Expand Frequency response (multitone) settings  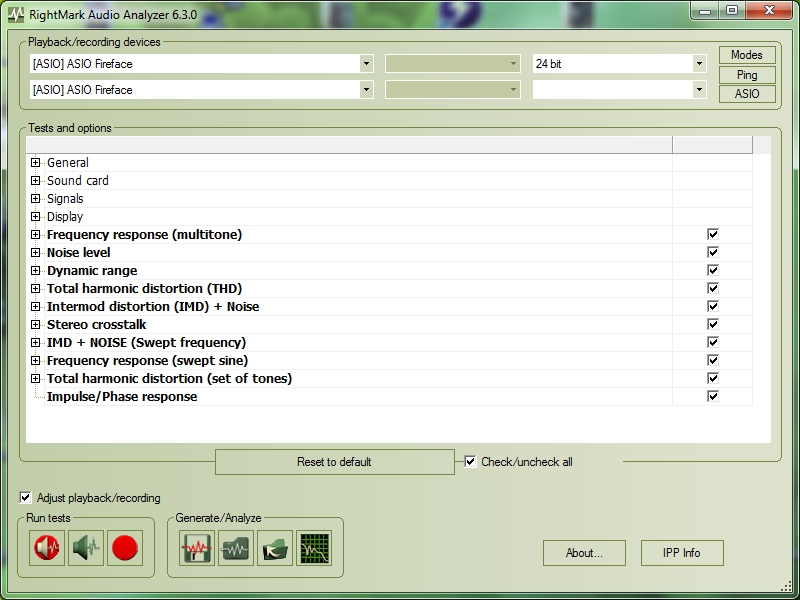point(35,234)
